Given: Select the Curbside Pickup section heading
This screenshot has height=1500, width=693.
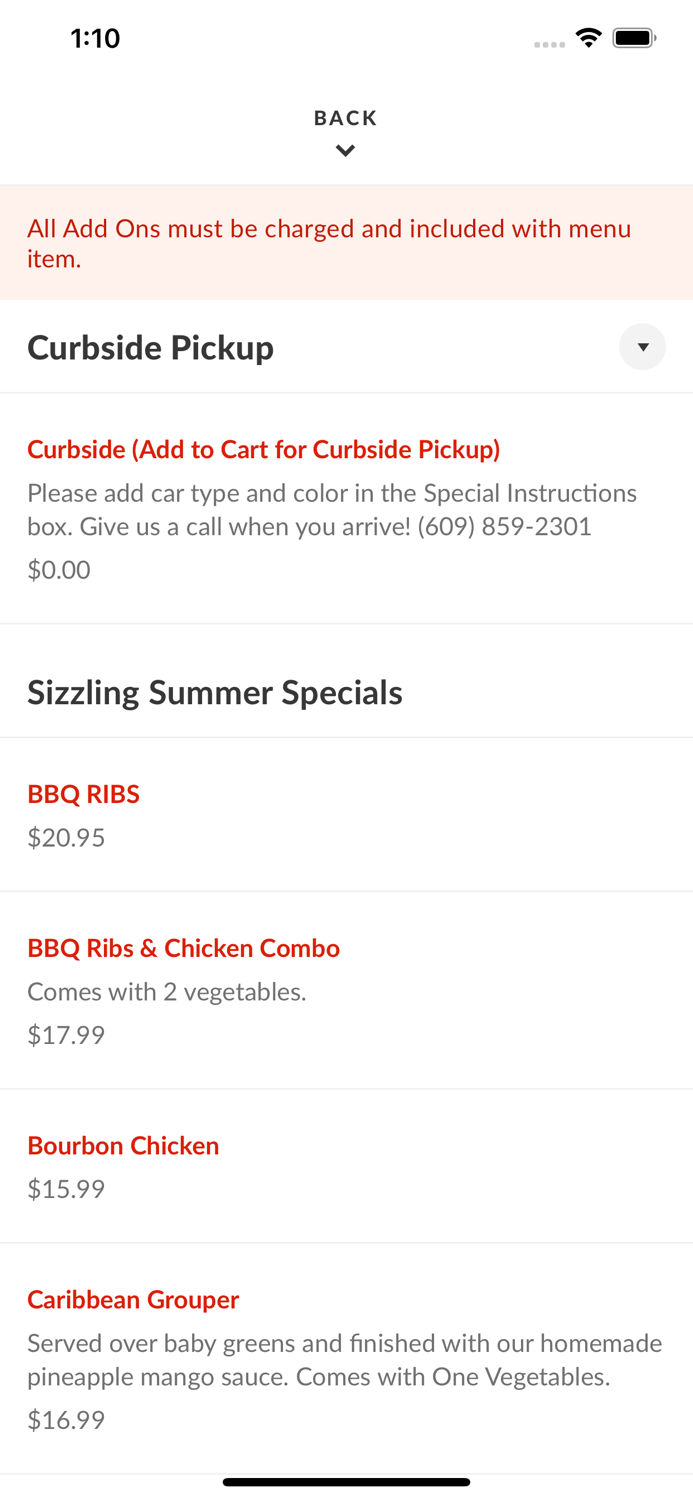Looking at the screenshot, I should click(x=150, y=347).
